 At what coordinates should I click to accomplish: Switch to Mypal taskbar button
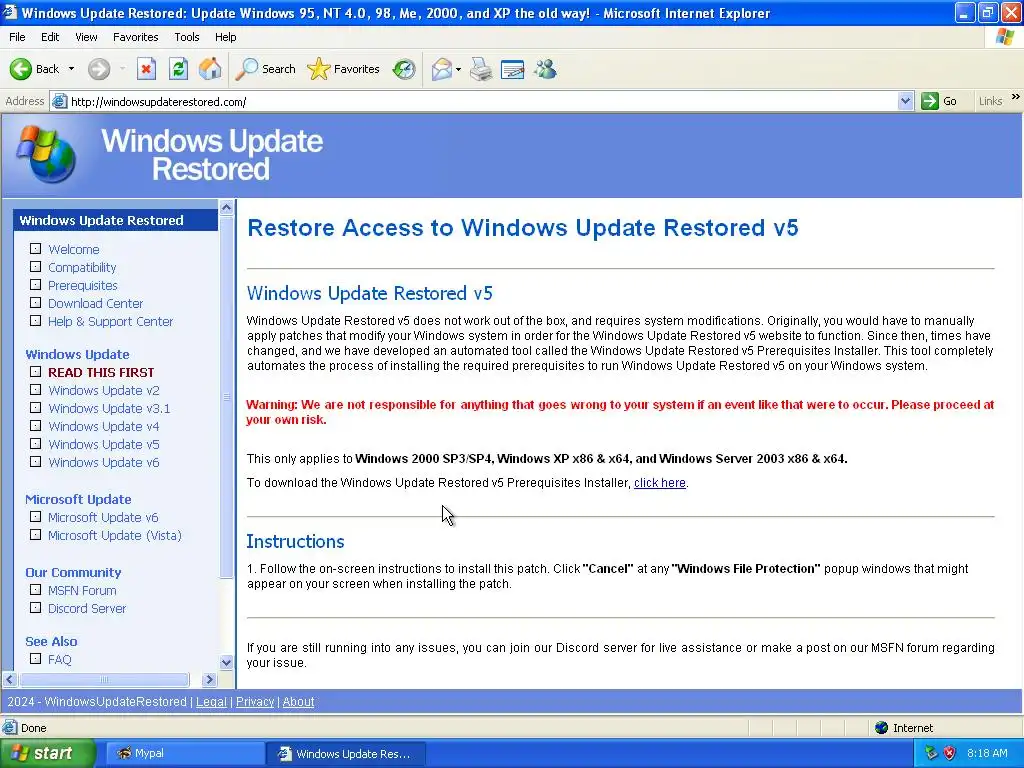184,753
